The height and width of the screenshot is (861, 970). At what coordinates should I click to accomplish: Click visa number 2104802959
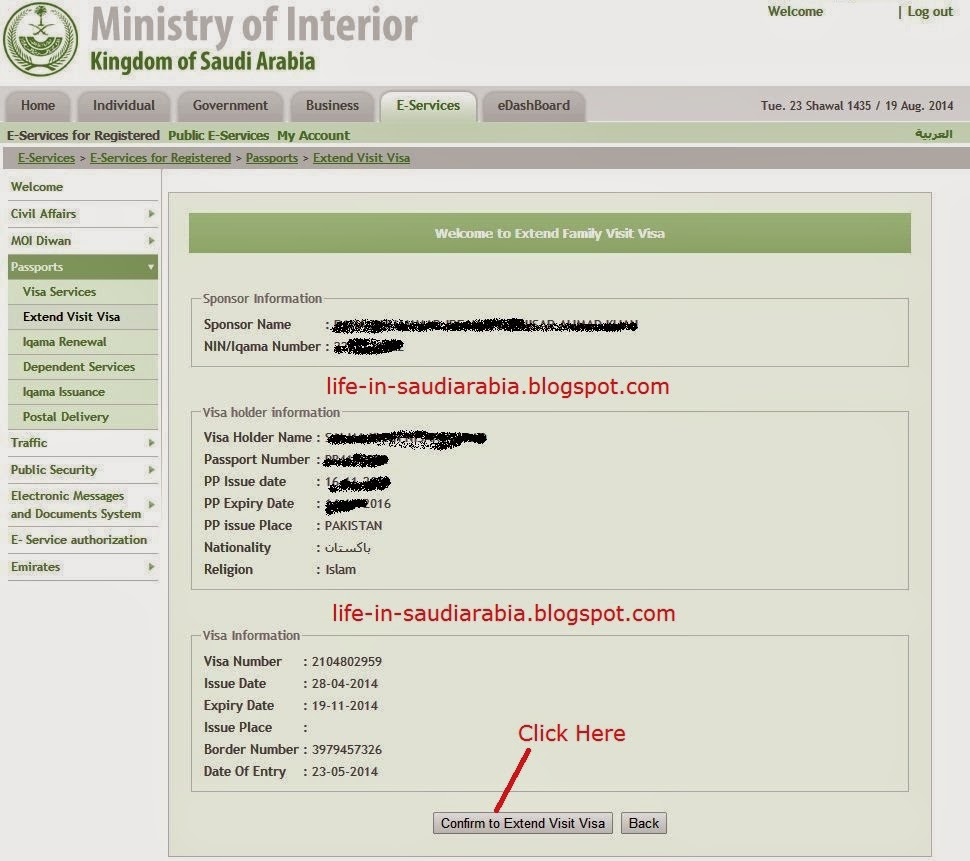[346, 662]
